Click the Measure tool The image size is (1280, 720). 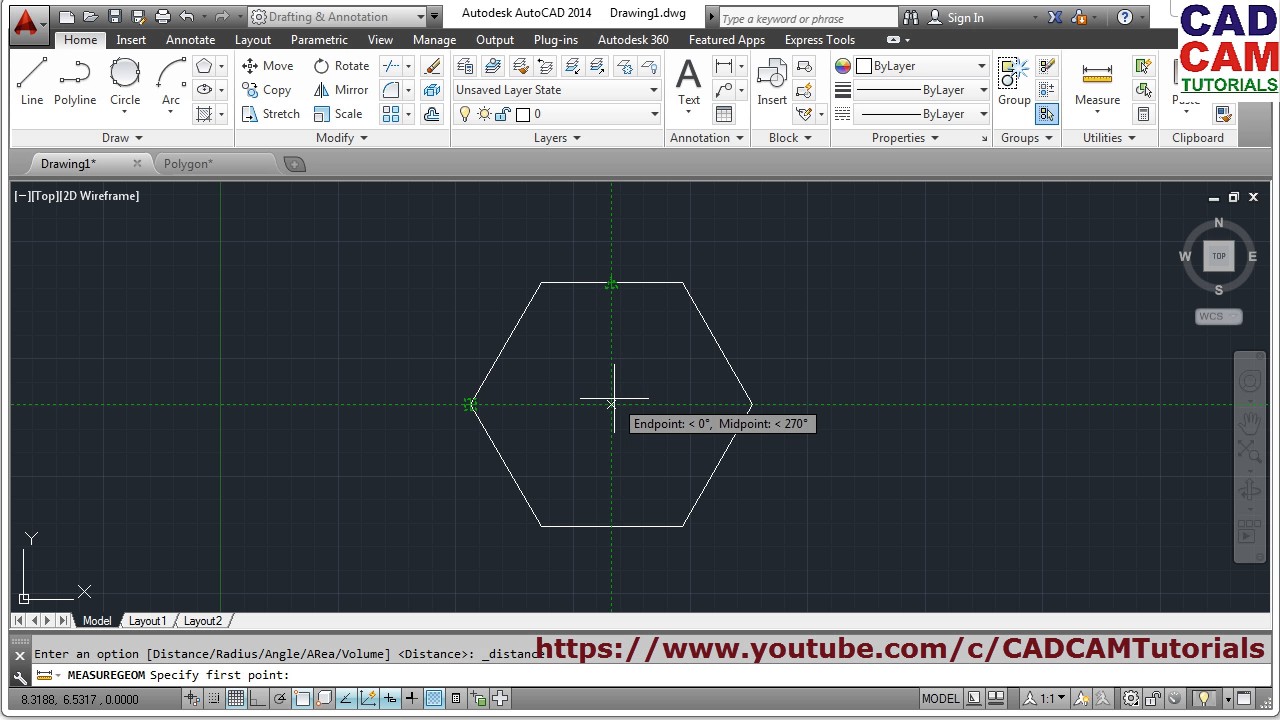pos(1097,82)
